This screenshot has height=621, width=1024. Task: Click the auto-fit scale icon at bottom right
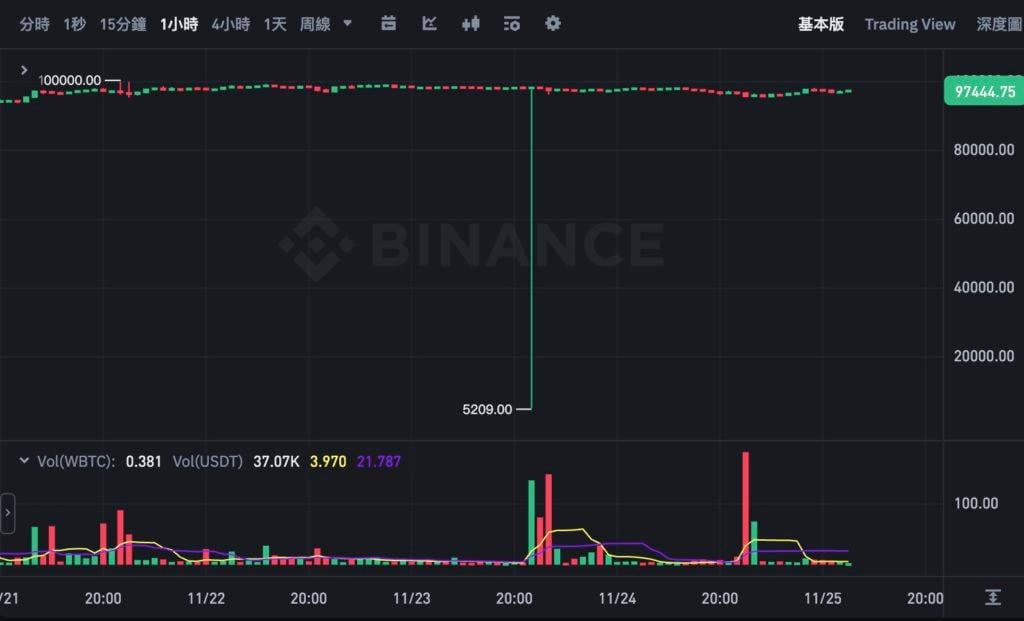click(x=993, y=597)
